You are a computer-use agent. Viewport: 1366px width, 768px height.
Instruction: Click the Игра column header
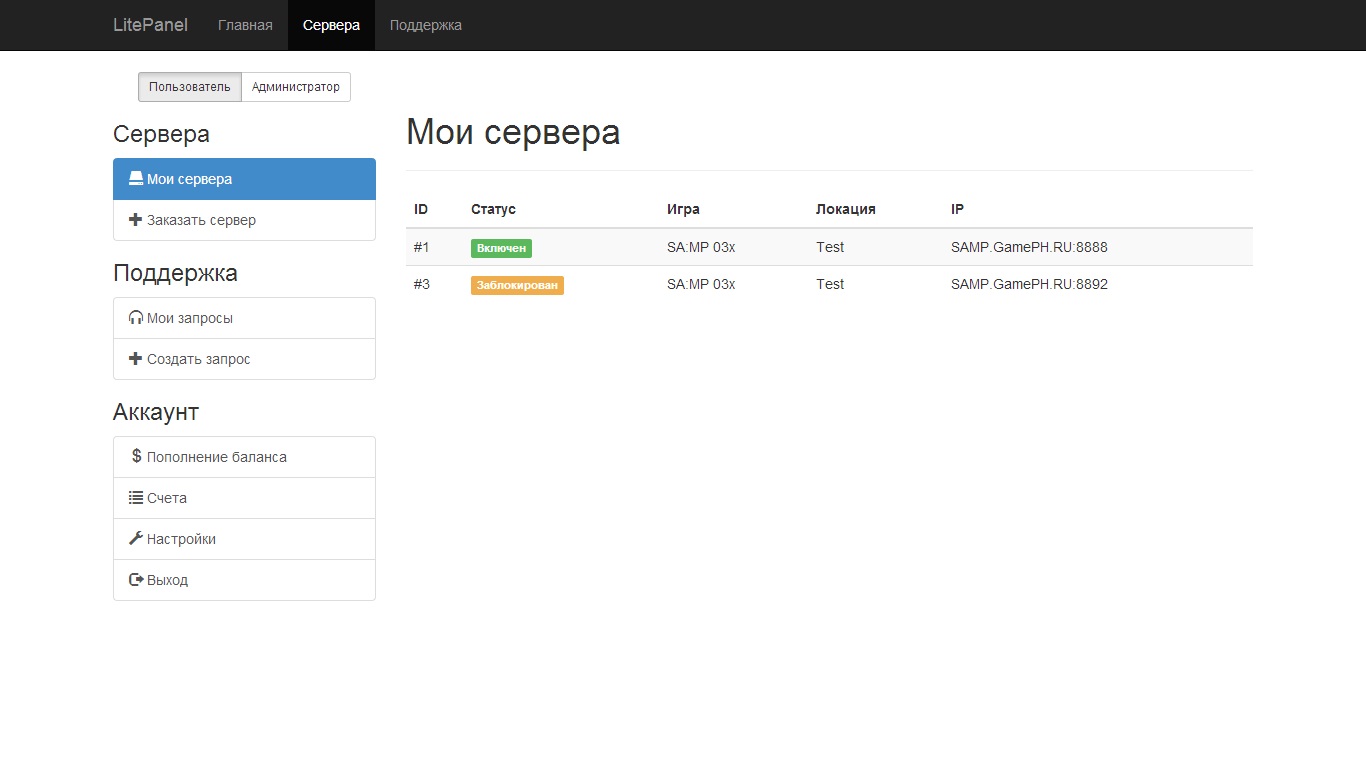[683, 209]
